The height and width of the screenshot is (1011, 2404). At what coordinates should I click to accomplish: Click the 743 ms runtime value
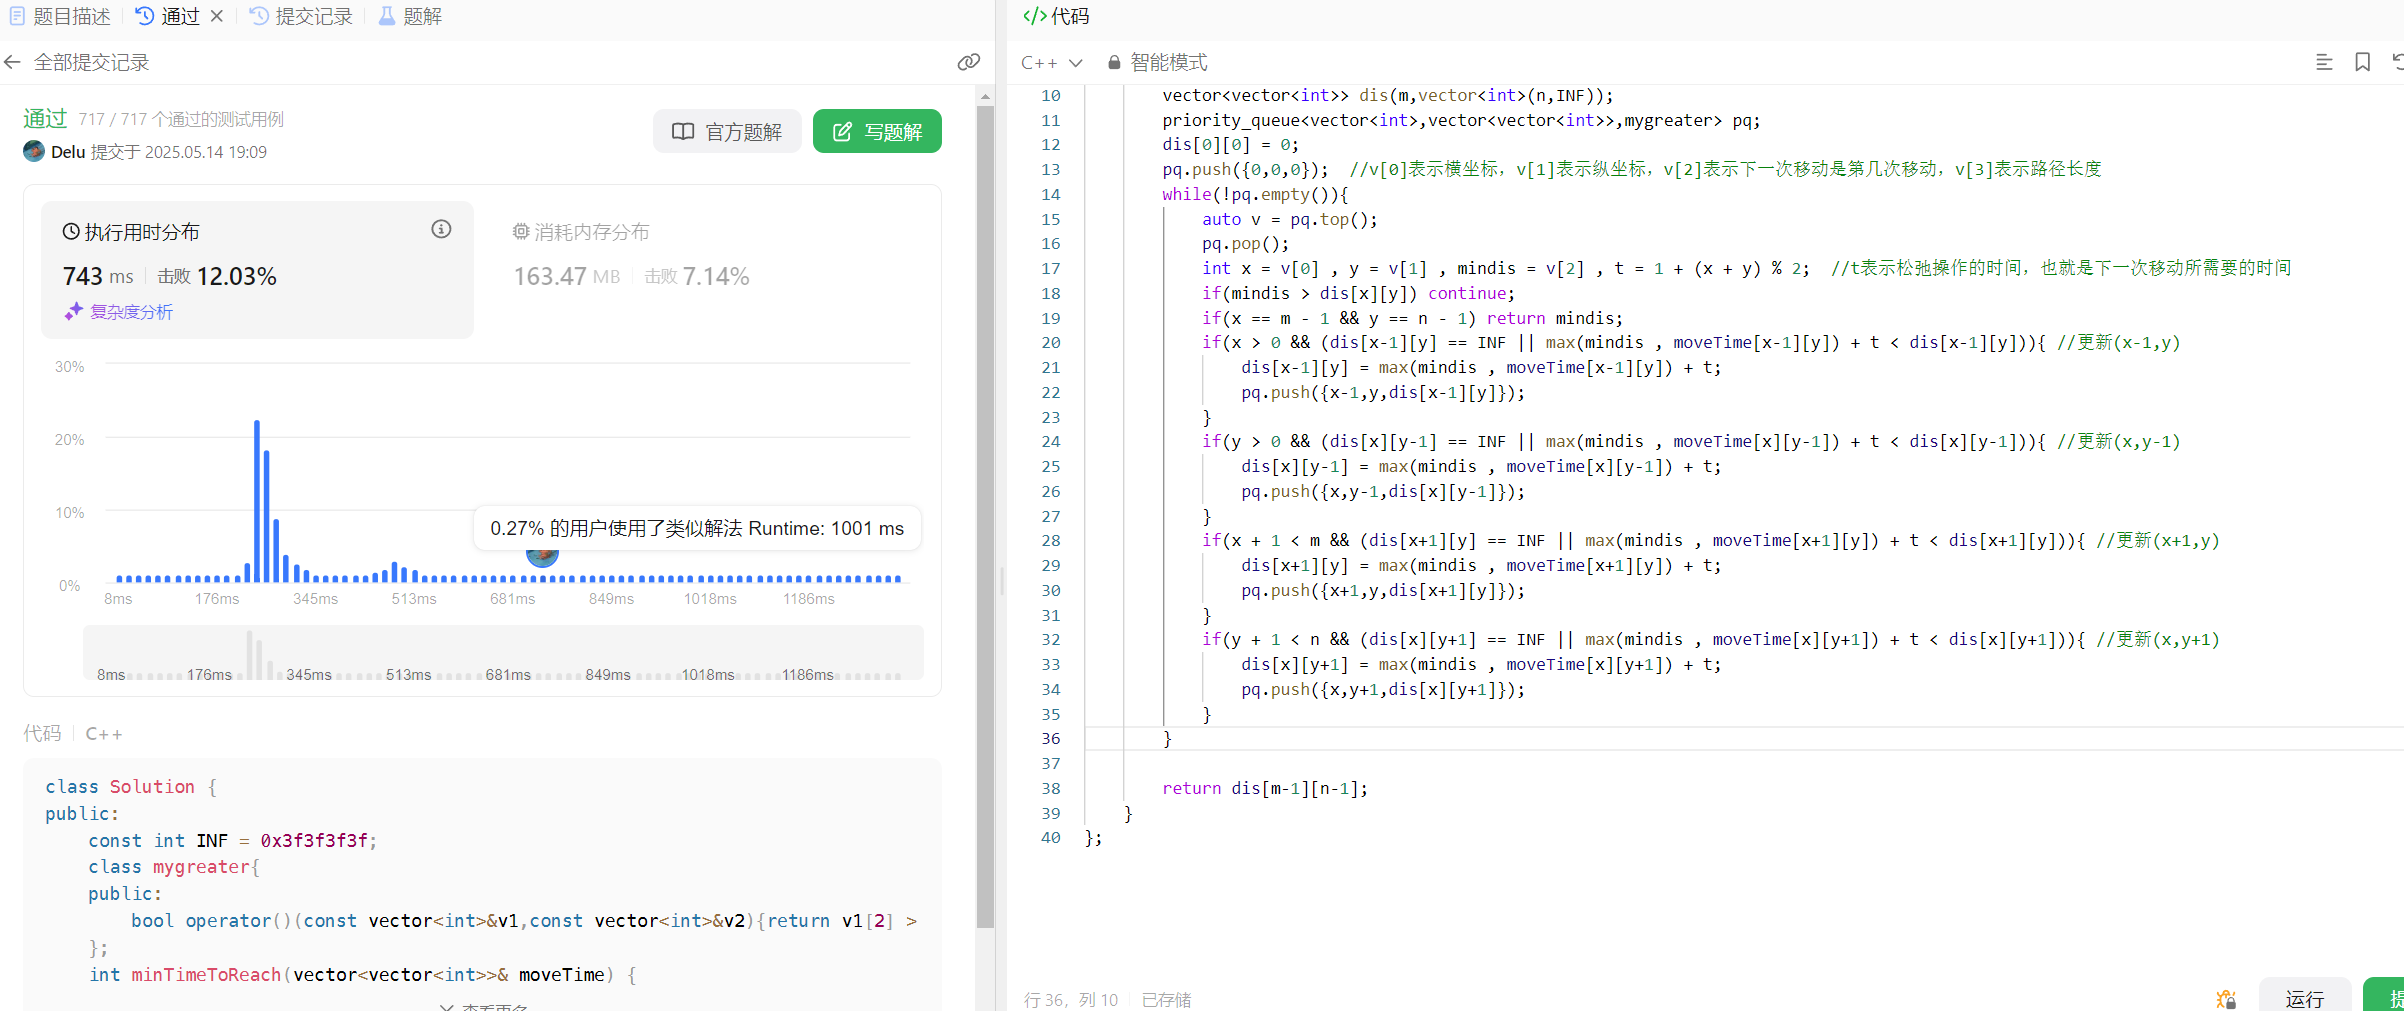coord(98,276)
